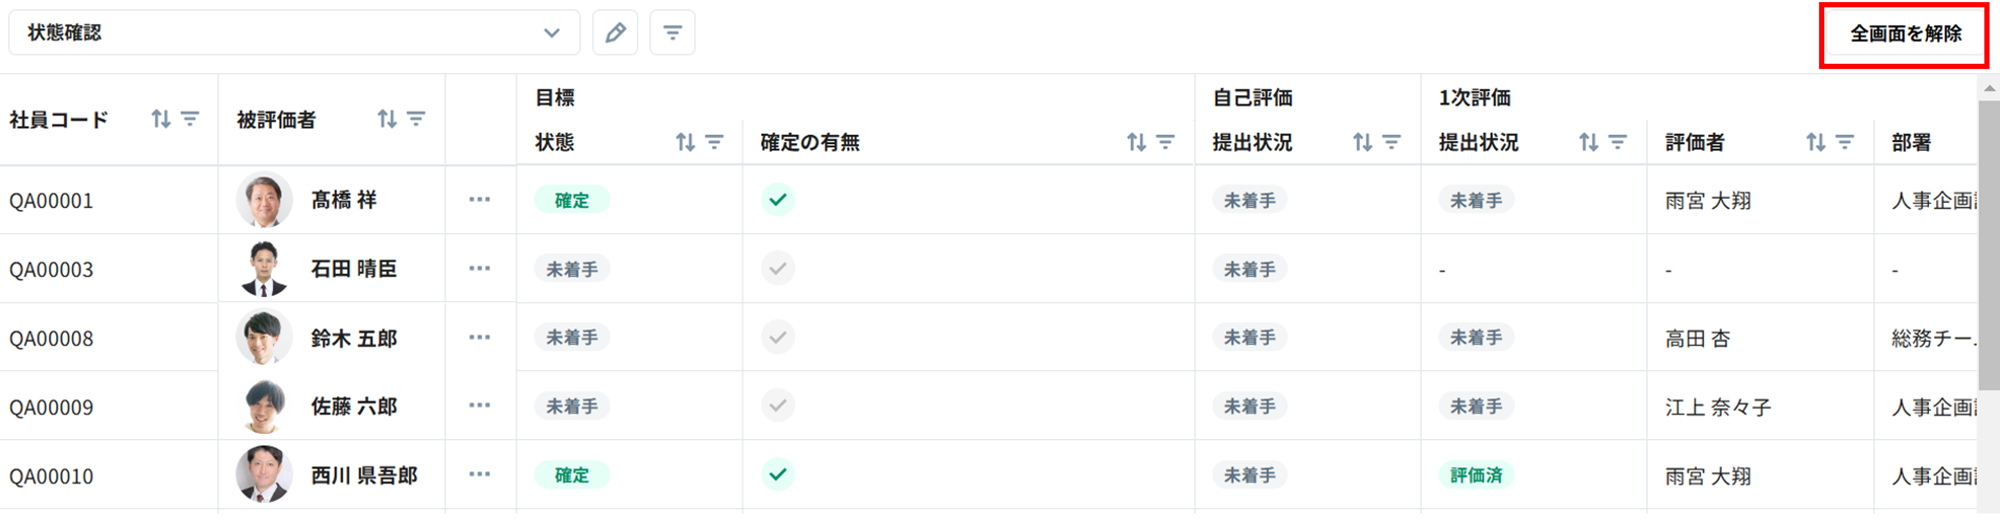Open the more options menu for 佐藤 六郎
The height and width of the screenshot is (528, 2000).
pyautogui.click(x=480, y=406)
